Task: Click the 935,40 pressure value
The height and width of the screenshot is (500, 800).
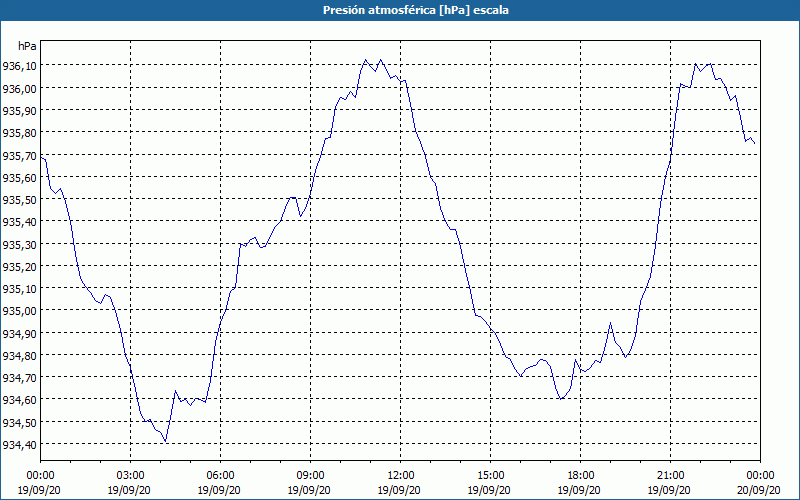Action: tap(19, 222)
